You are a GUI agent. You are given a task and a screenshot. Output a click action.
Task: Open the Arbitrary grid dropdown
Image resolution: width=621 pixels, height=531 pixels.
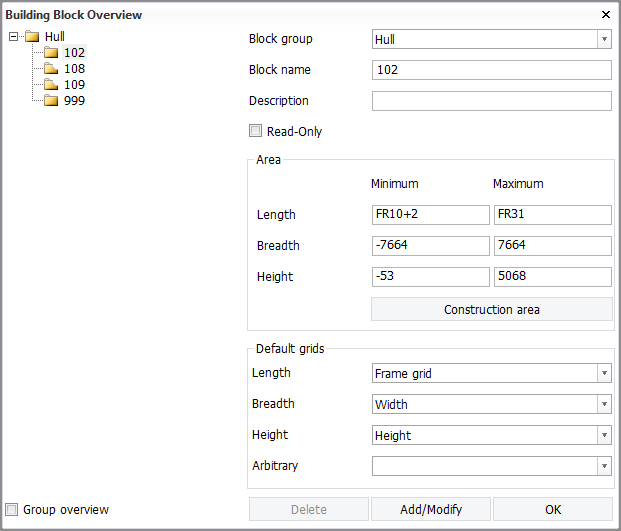pos(604,466)
